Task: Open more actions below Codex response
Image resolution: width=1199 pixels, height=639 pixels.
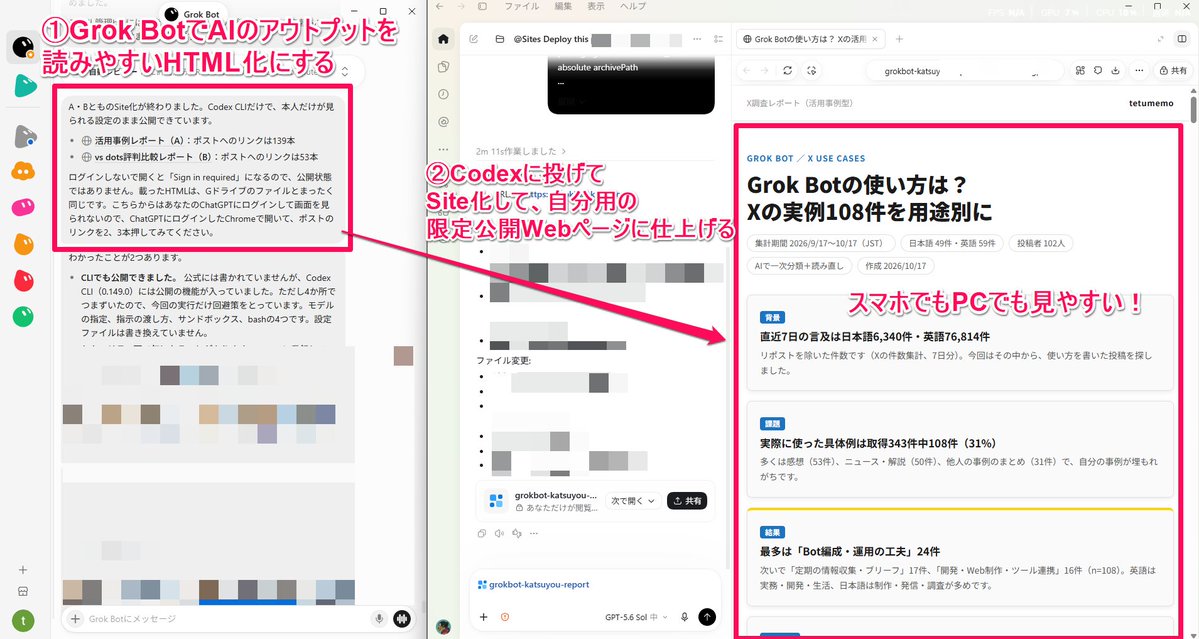Action: [x=535, y=534]
